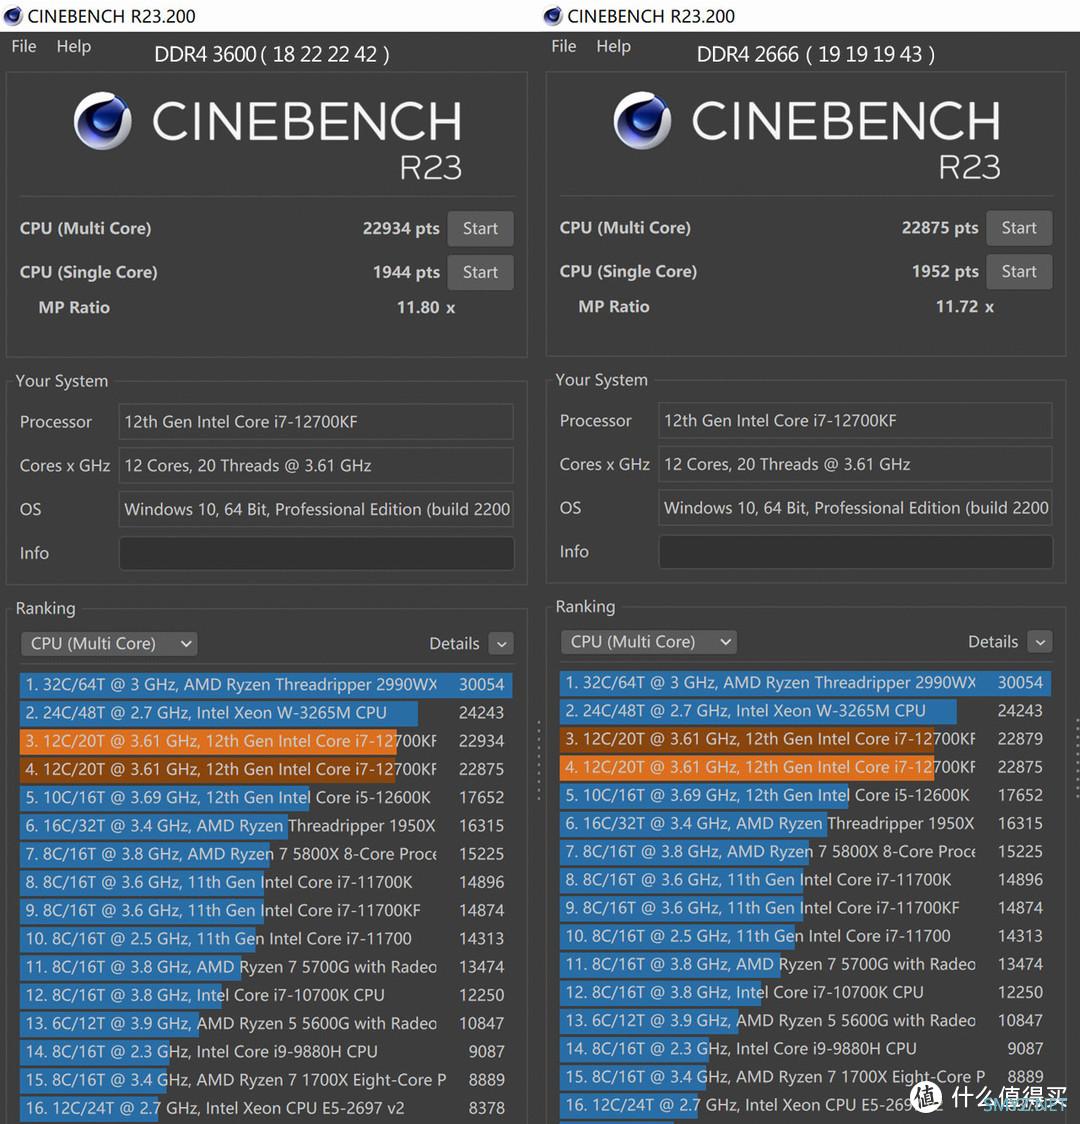Select i9-9880H ranking row in left window

click(266, 1052)
